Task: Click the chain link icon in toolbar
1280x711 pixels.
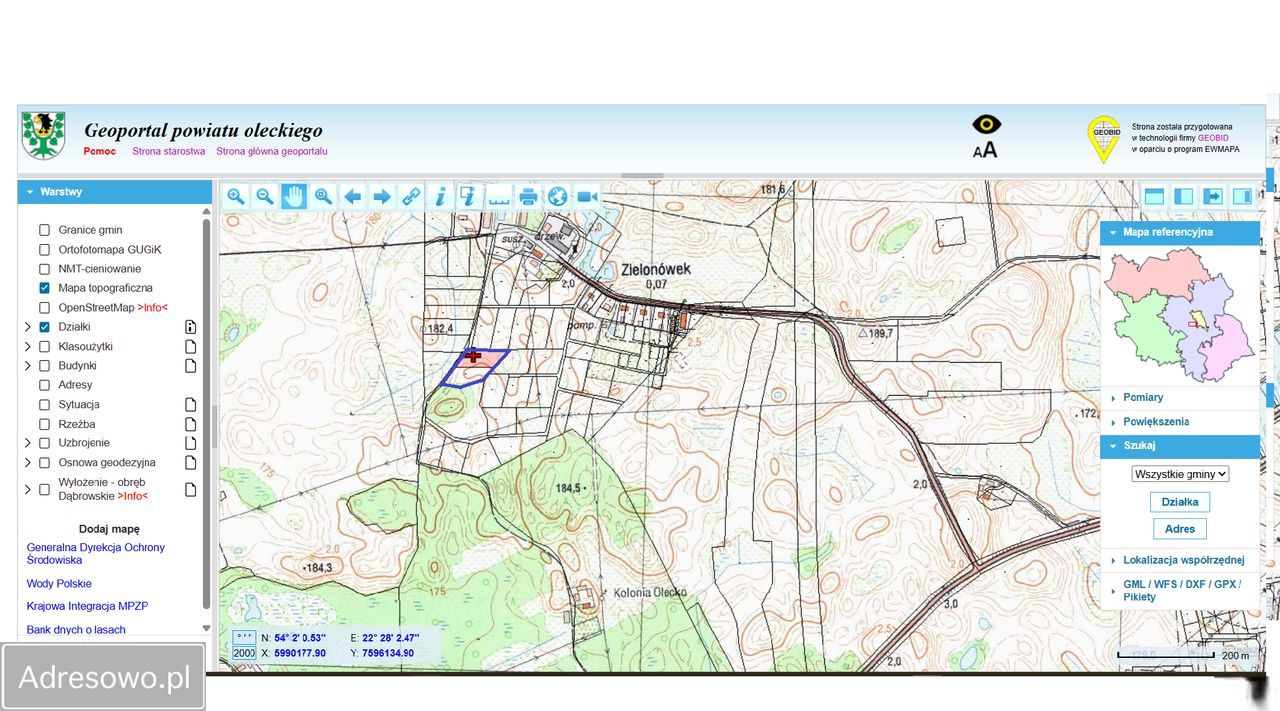Action: [x=411, y=196]
